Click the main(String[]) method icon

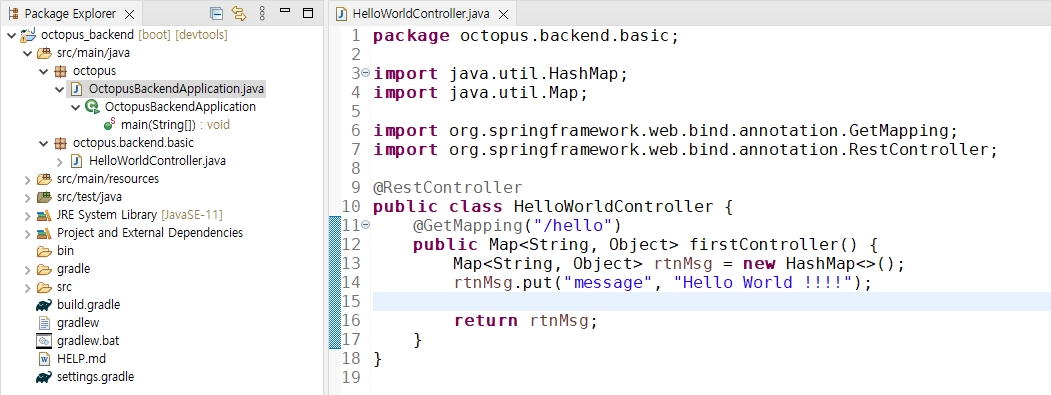[x=109, y=125]
